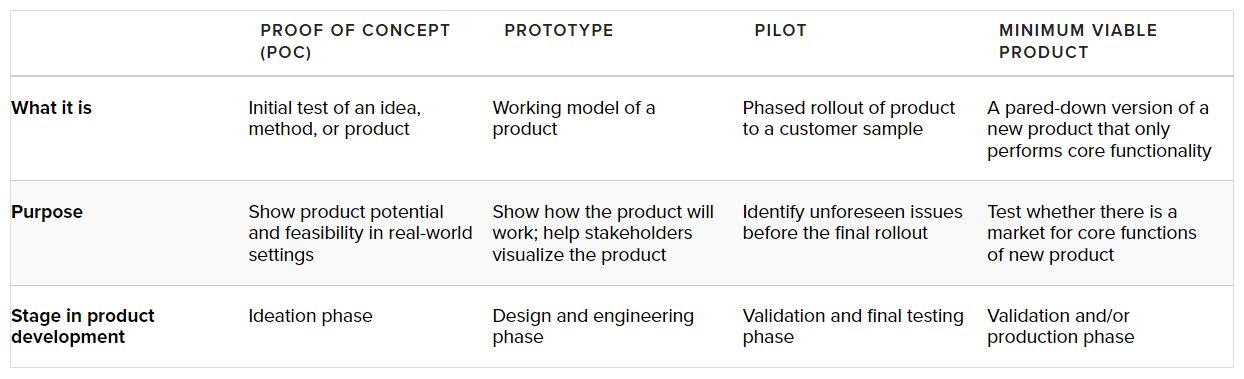Click 'Design and engineering phase' cell

tap(593, 326)
